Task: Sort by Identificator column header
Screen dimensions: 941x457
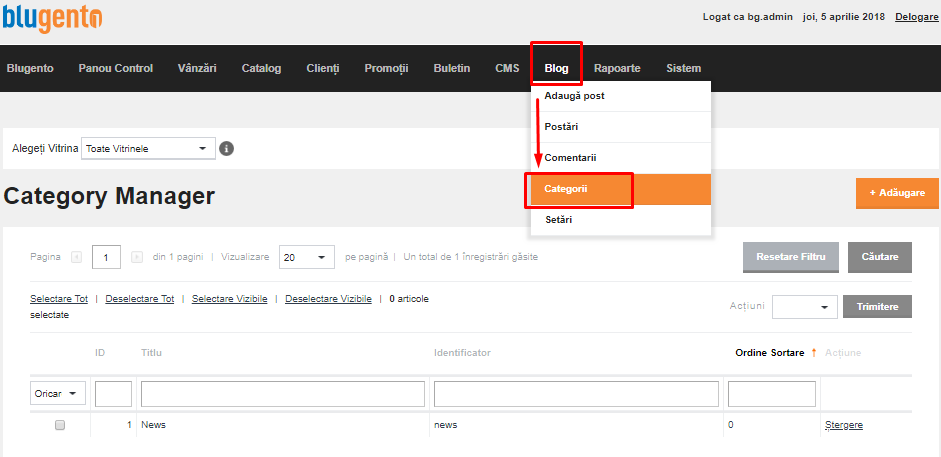Action: (462, 353)
